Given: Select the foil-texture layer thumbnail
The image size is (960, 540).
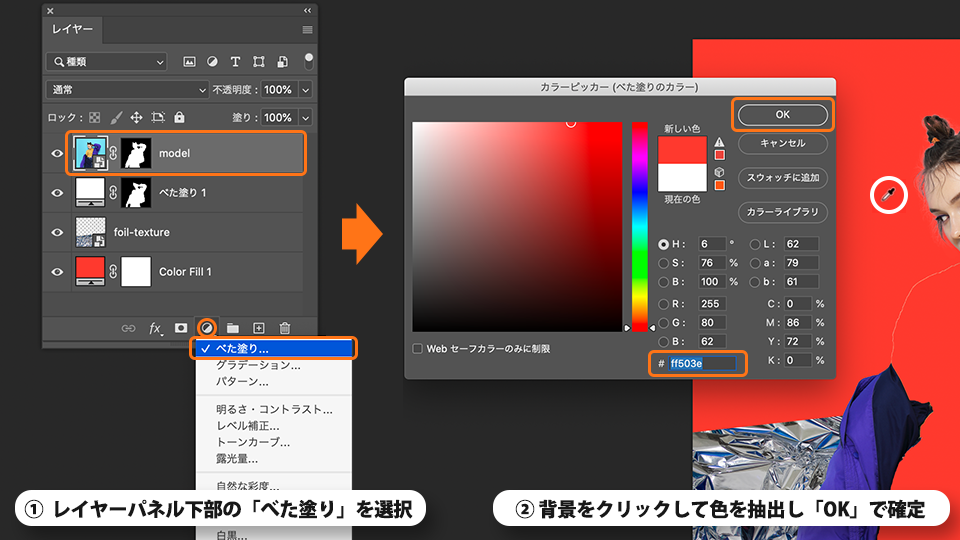Looking at the screenshot, I should 90,232.
